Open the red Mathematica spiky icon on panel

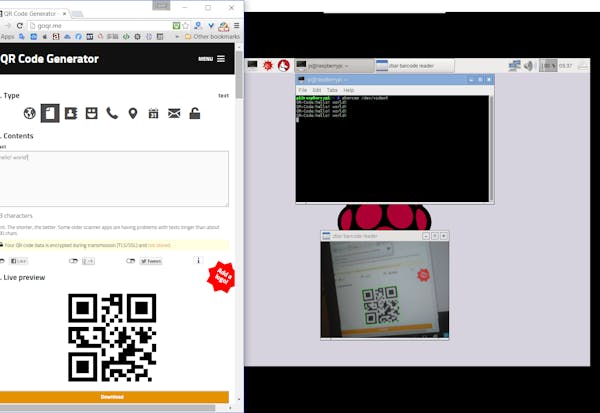click(268, 65)
